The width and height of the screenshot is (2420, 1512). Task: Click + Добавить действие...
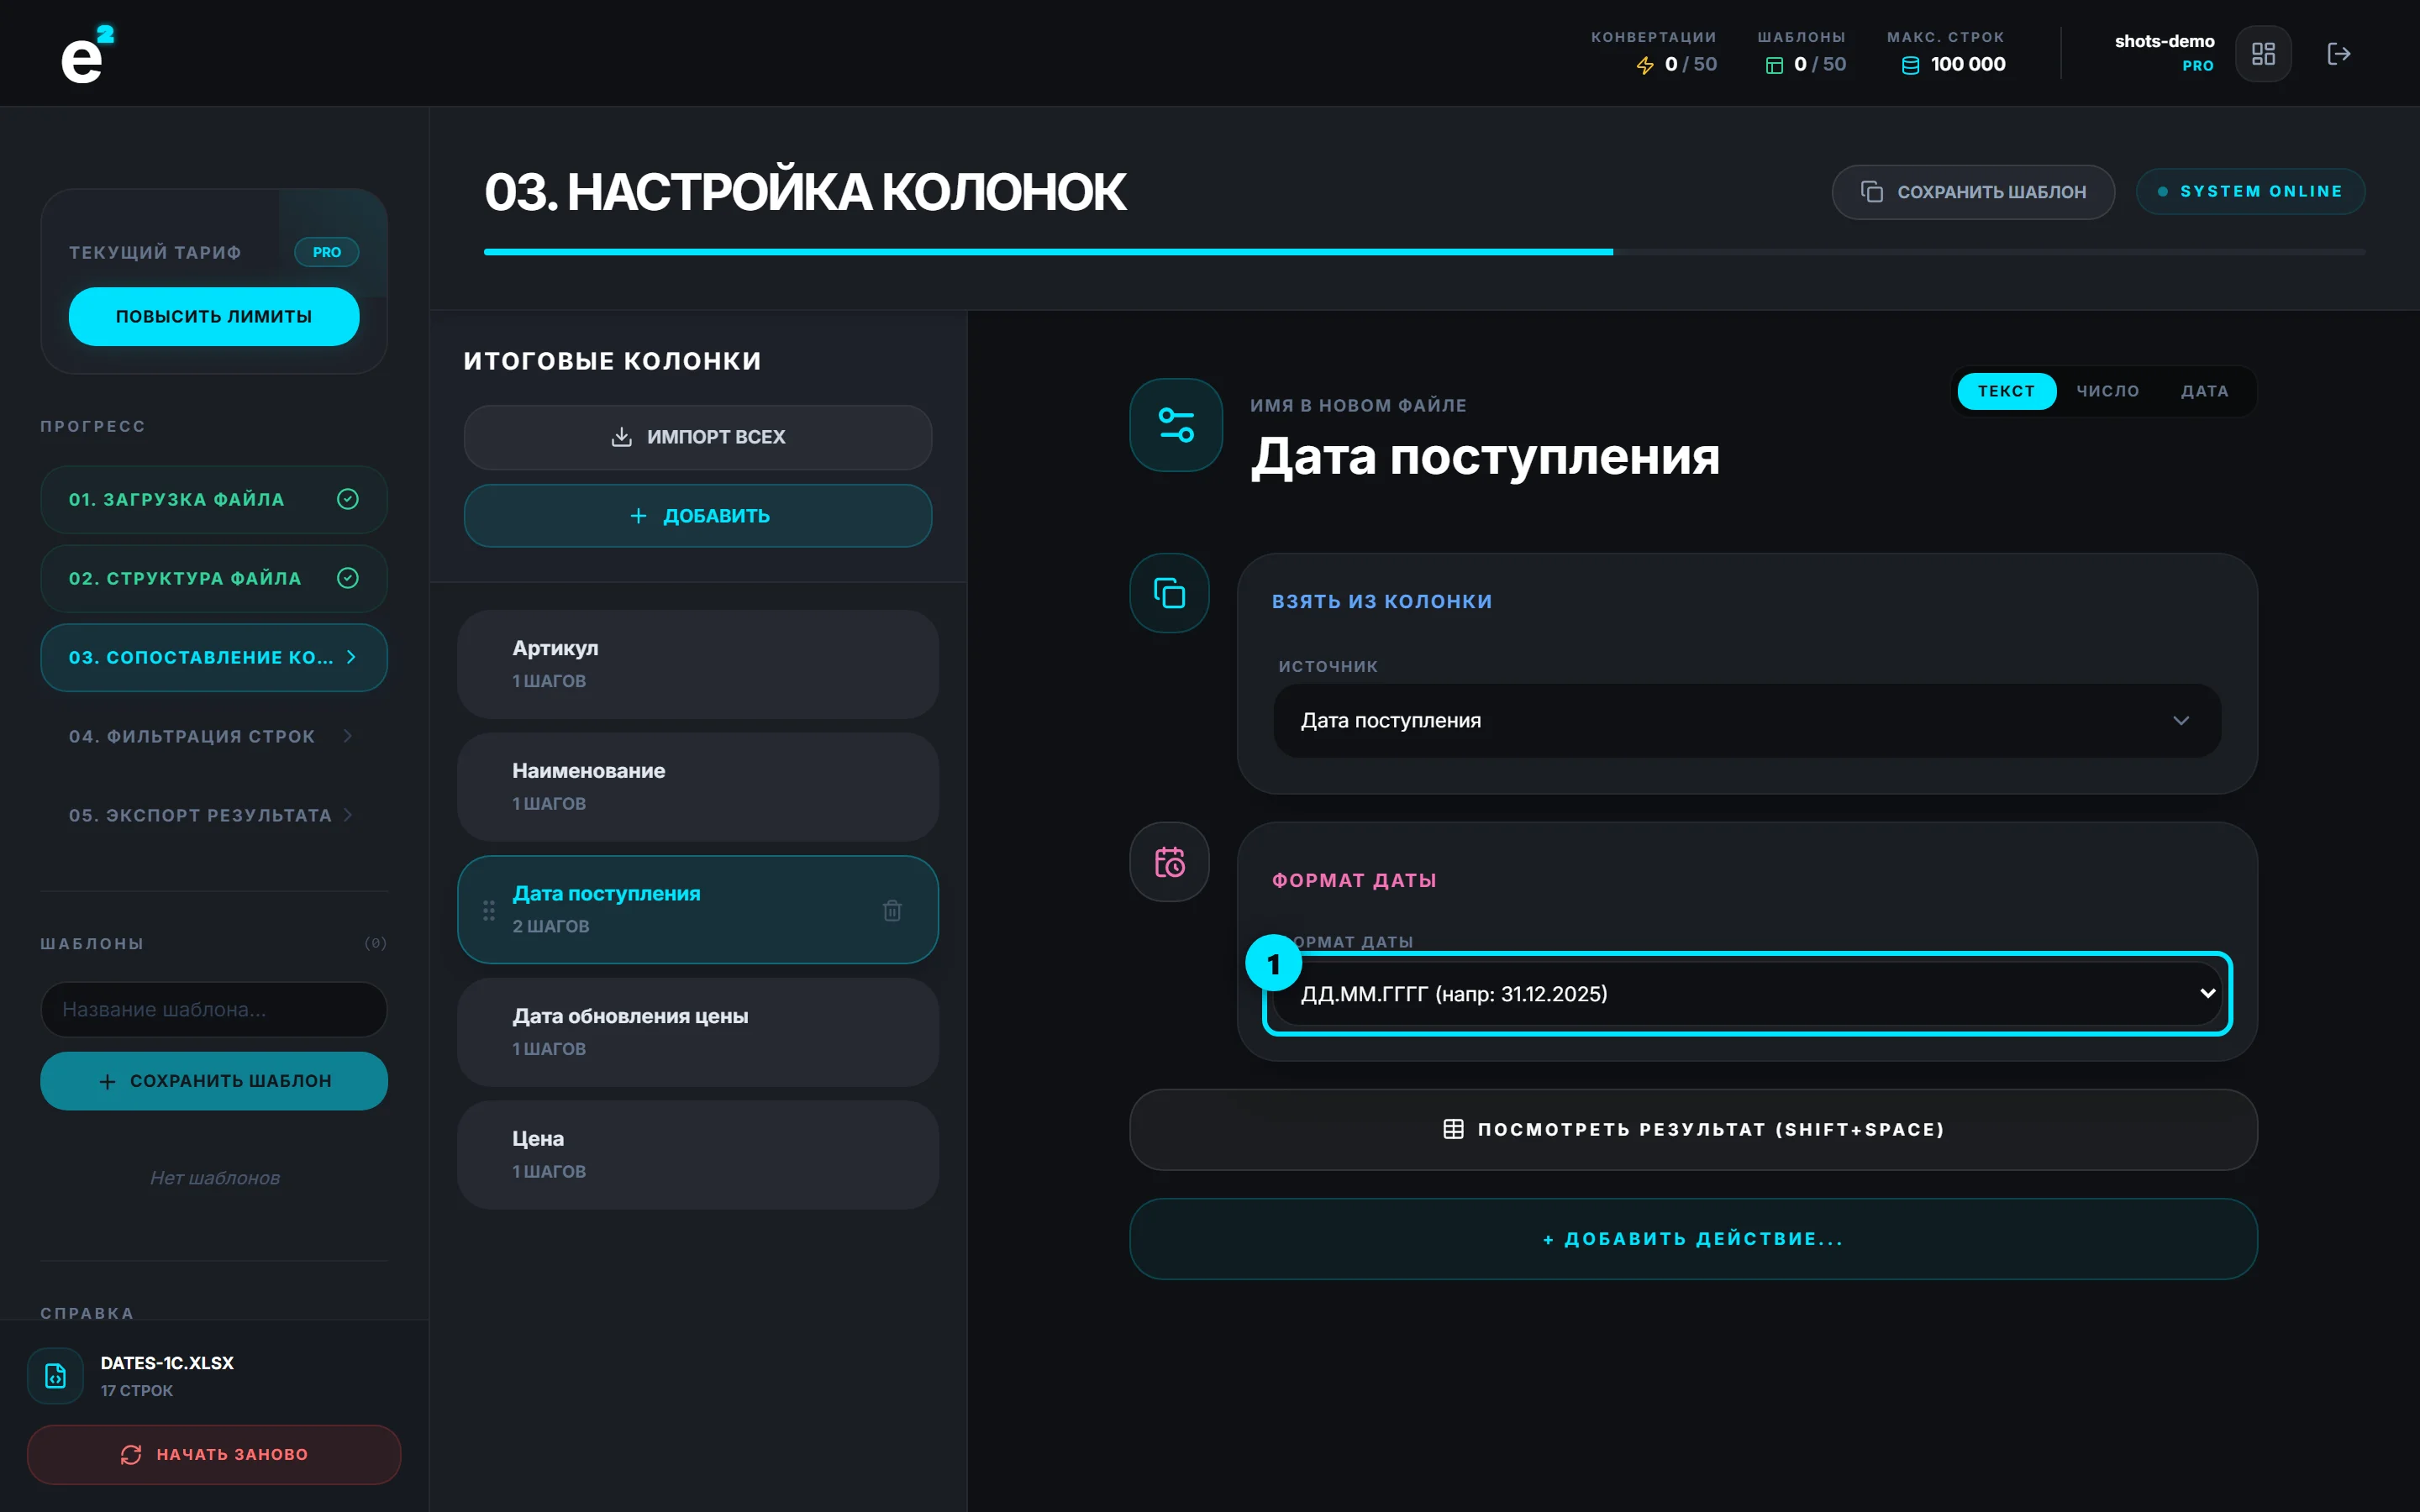tap(1693, 1239)
